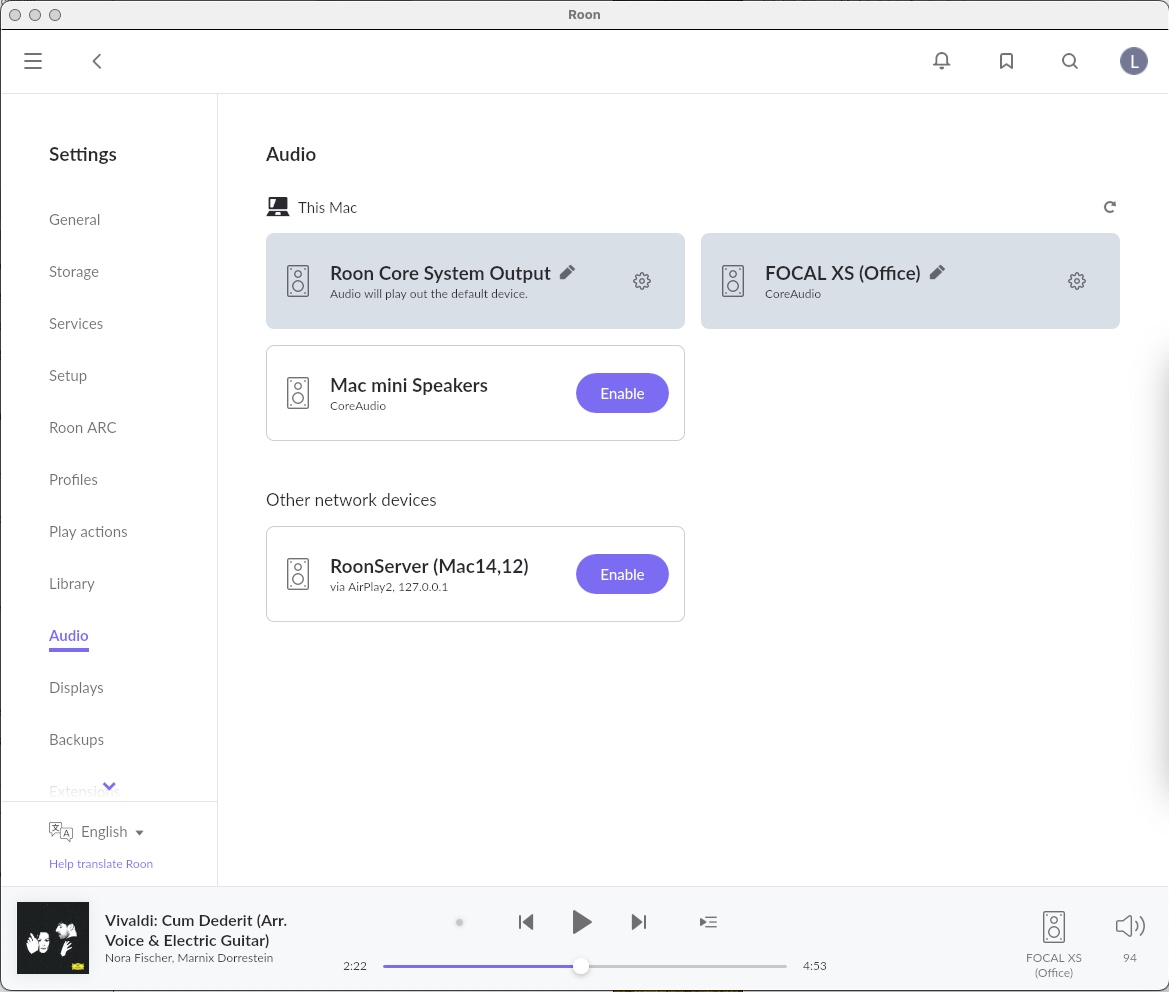
Task: Open the album art thumbnail
Action: tap(53, 938)
